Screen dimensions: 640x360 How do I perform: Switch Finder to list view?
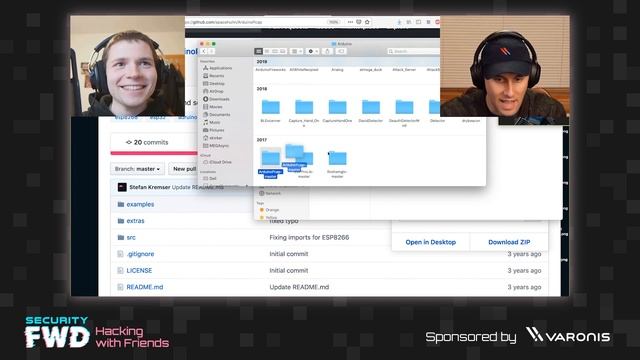[267, 51]
